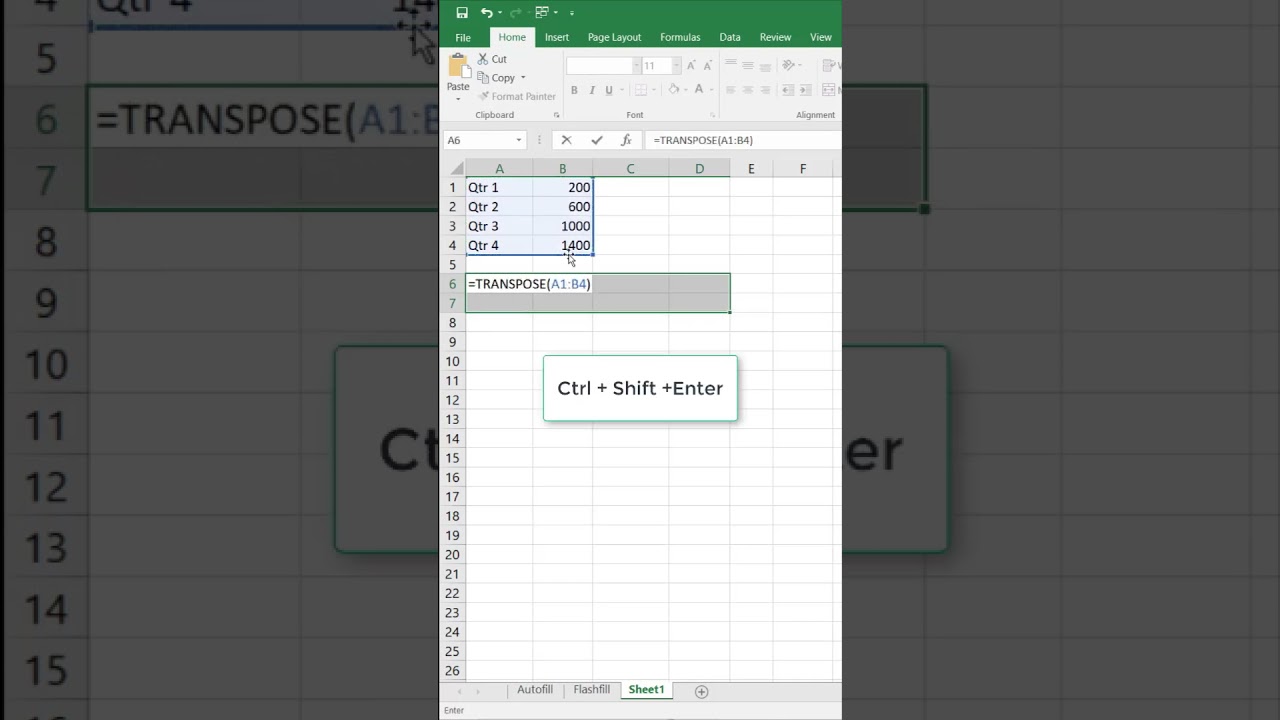The image size is (1280, 720).
Task: Click the Wrap Text icon
Action: (x=829, y=66)
